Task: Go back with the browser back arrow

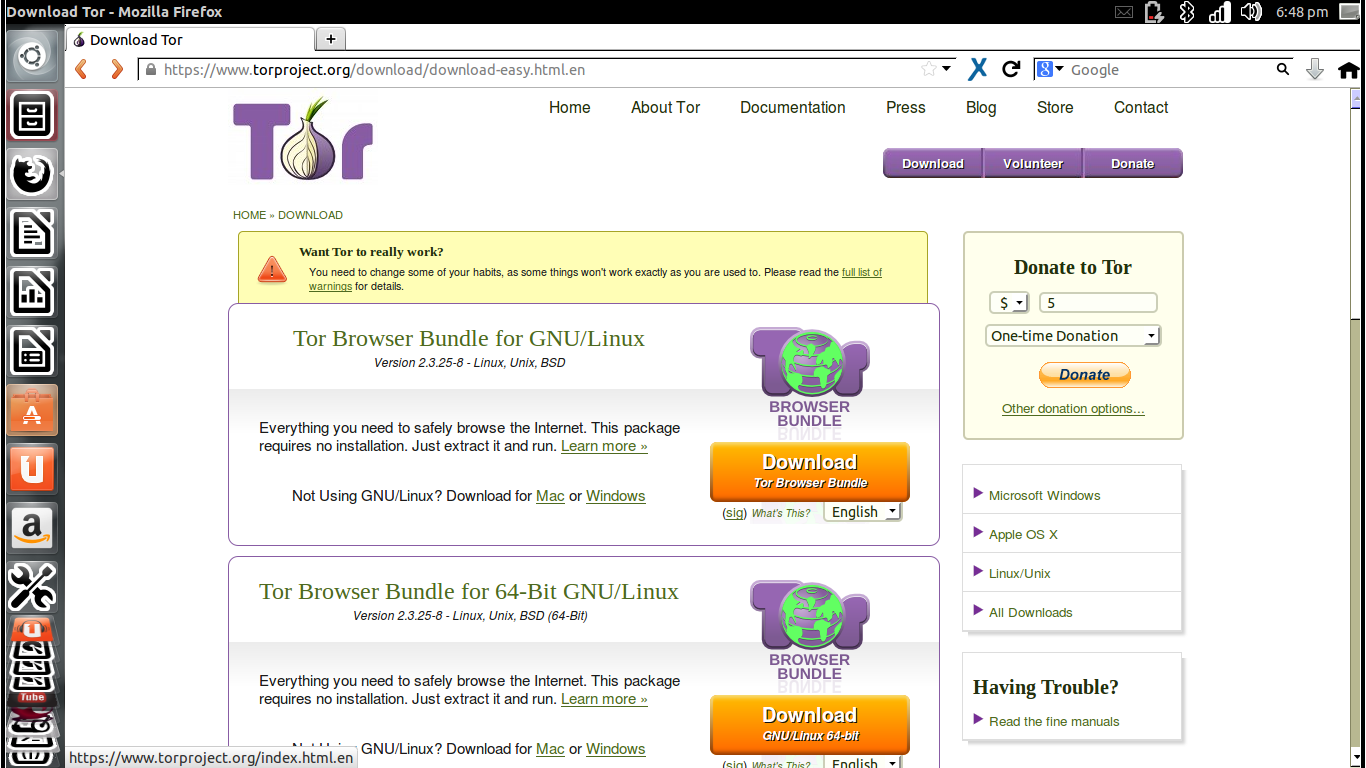Action: (82, 69)
